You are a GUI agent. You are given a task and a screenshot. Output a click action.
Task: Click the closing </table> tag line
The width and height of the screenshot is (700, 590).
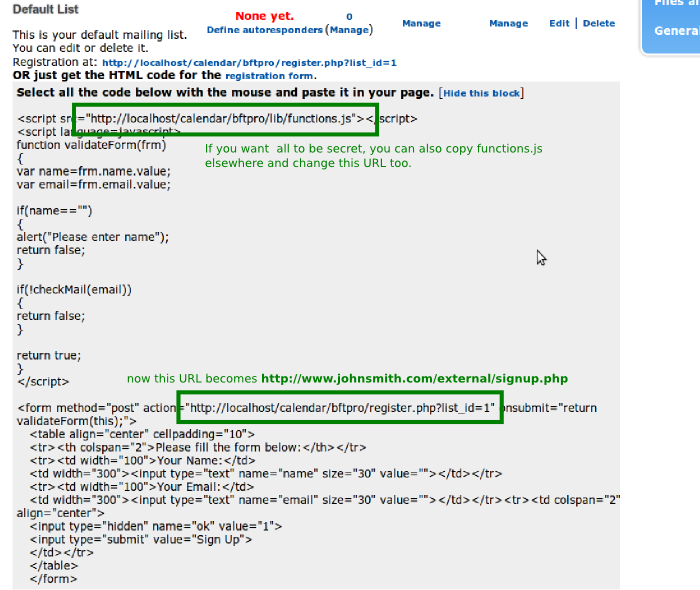point(54,566)
